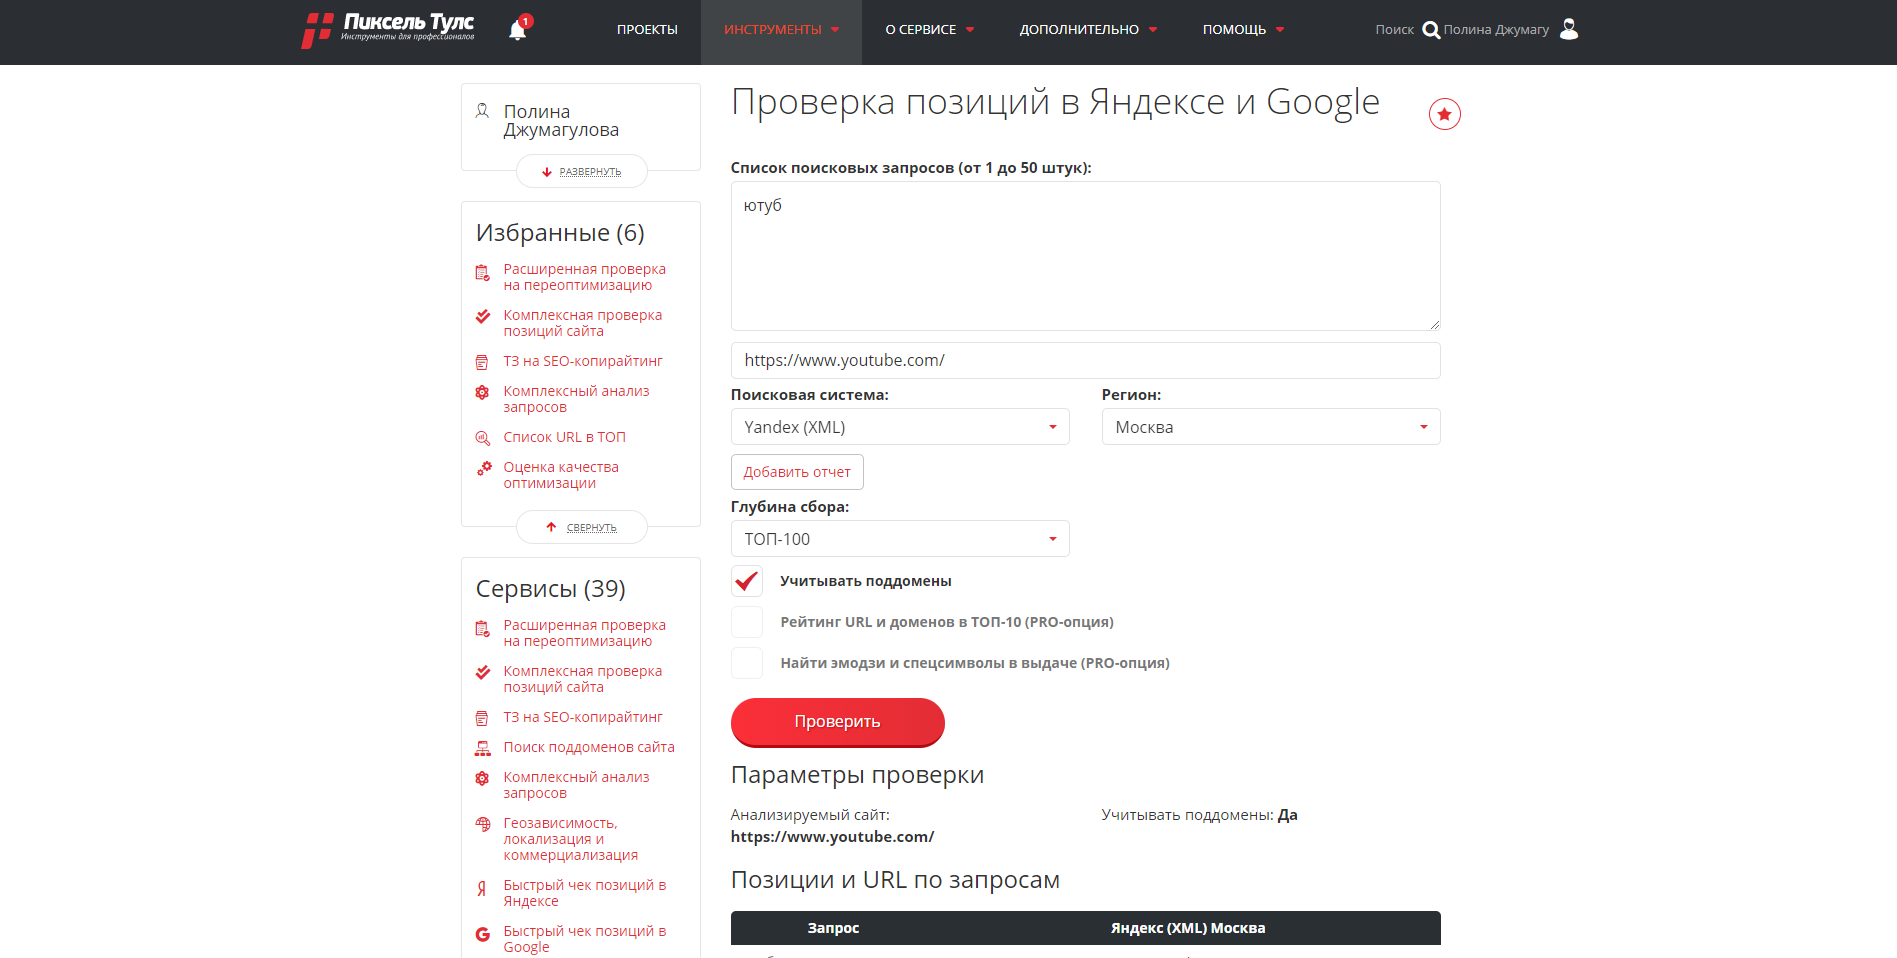Viewport: 1897px width, 958px height.
Task: Click icon of Расширенная проверка in Сервисы
Action: 482,628
